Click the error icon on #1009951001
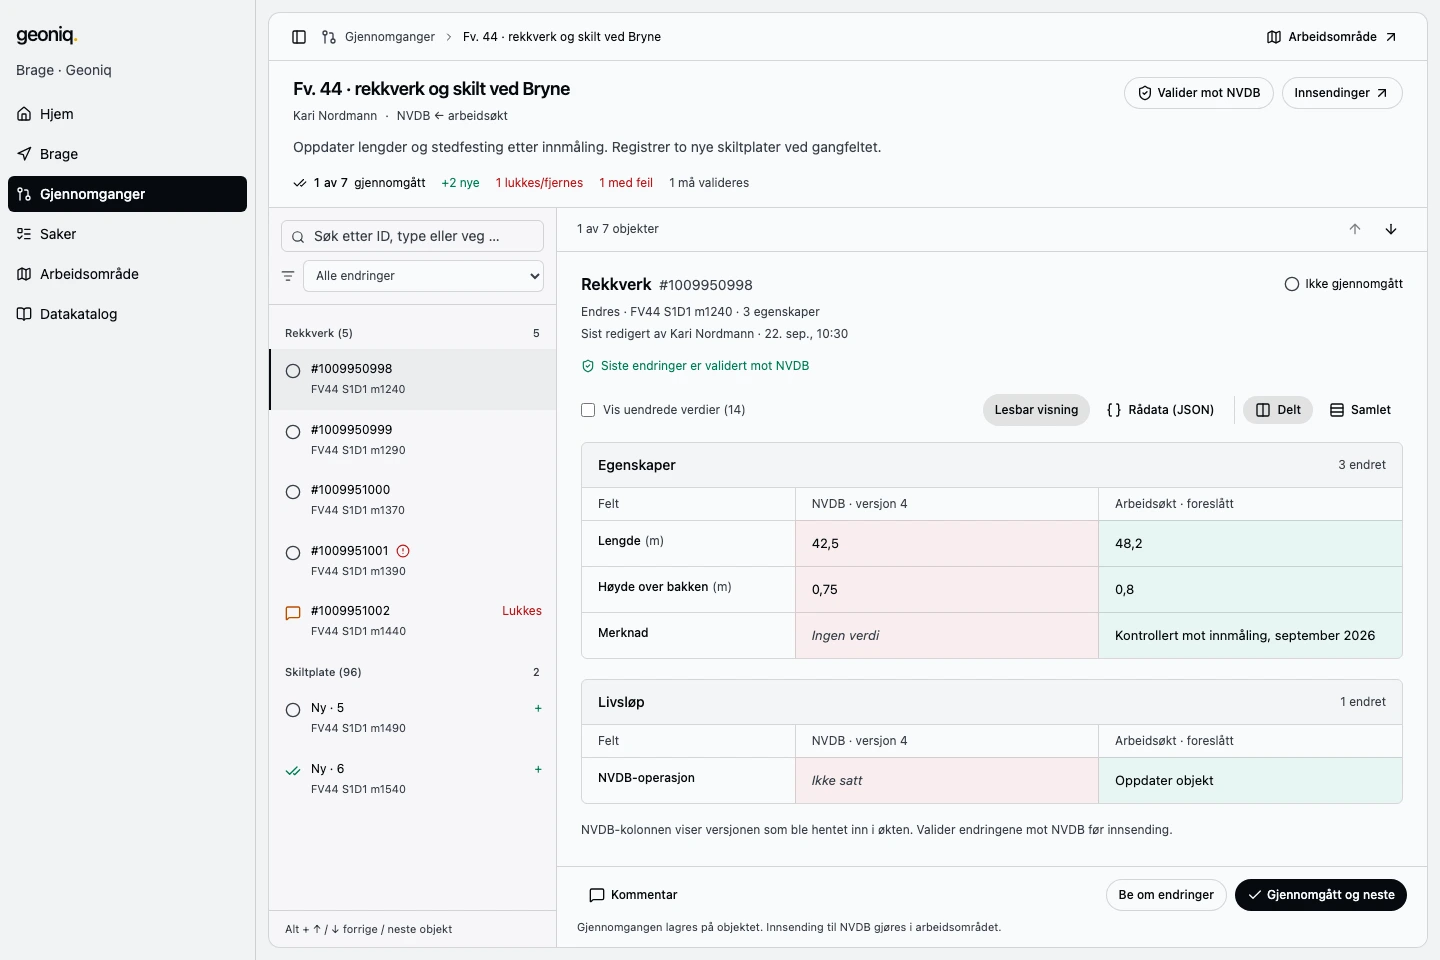Screen dimensions: 1440x960 [x=403, y=551]
